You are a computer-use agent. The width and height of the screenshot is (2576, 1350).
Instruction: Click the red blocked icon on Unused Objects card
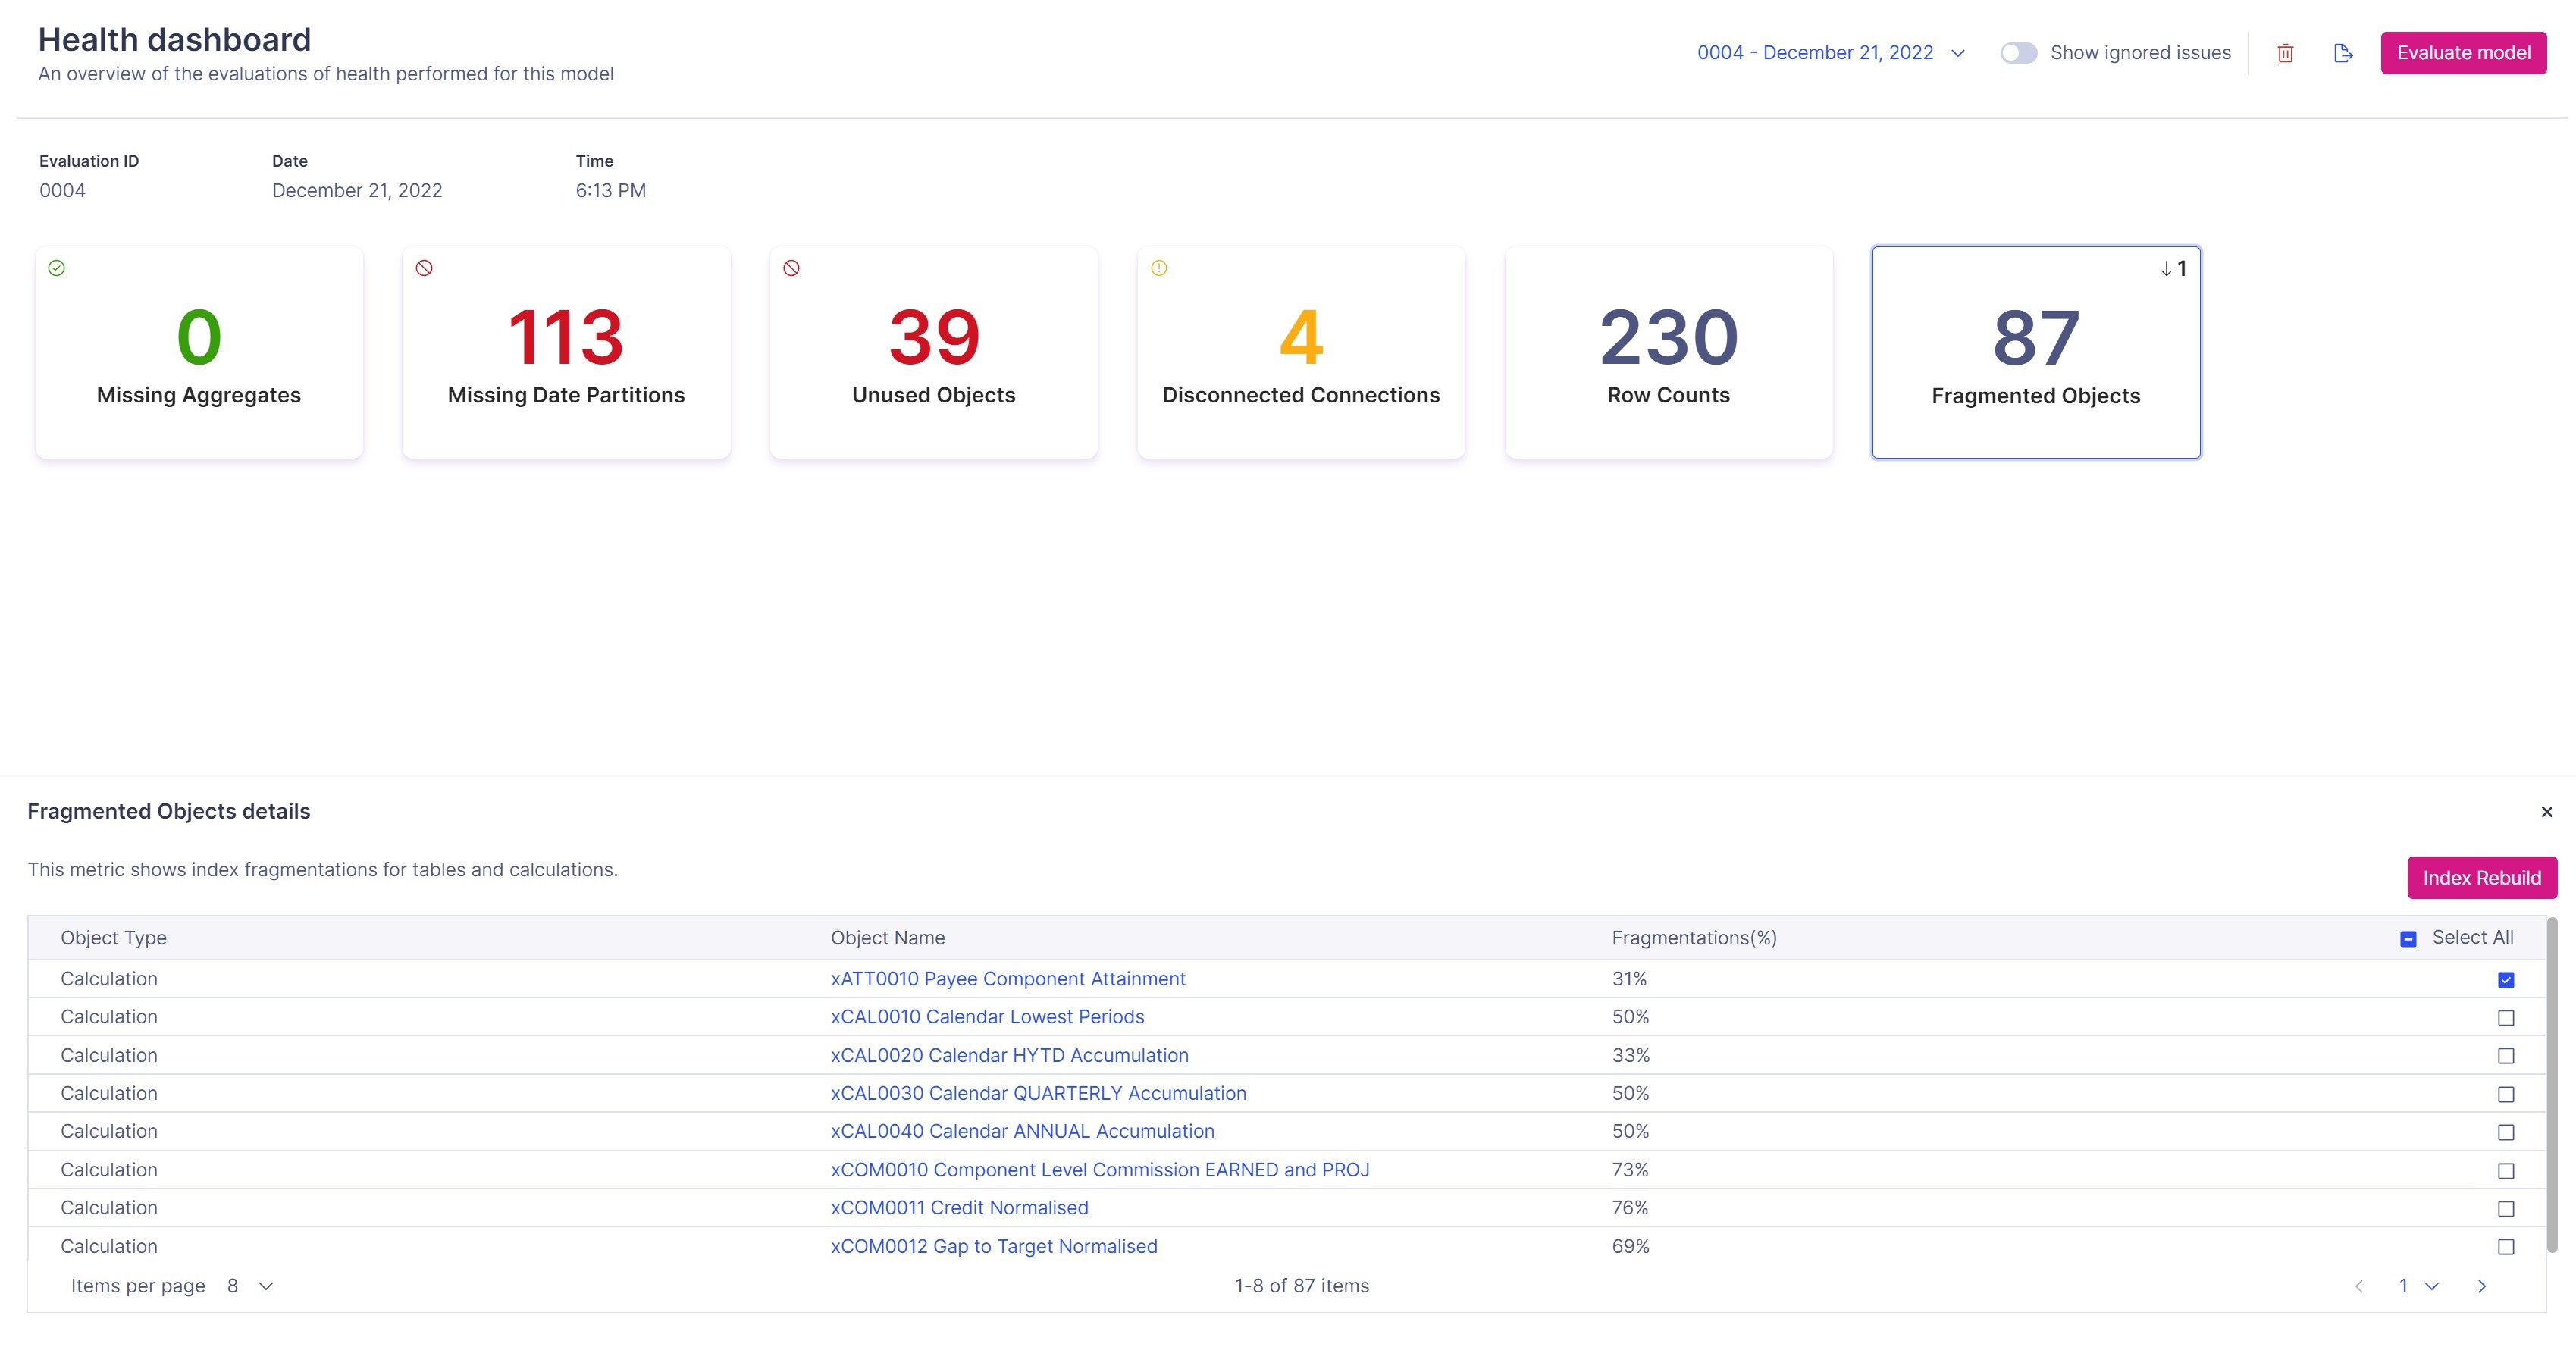[x=791, y=268]
